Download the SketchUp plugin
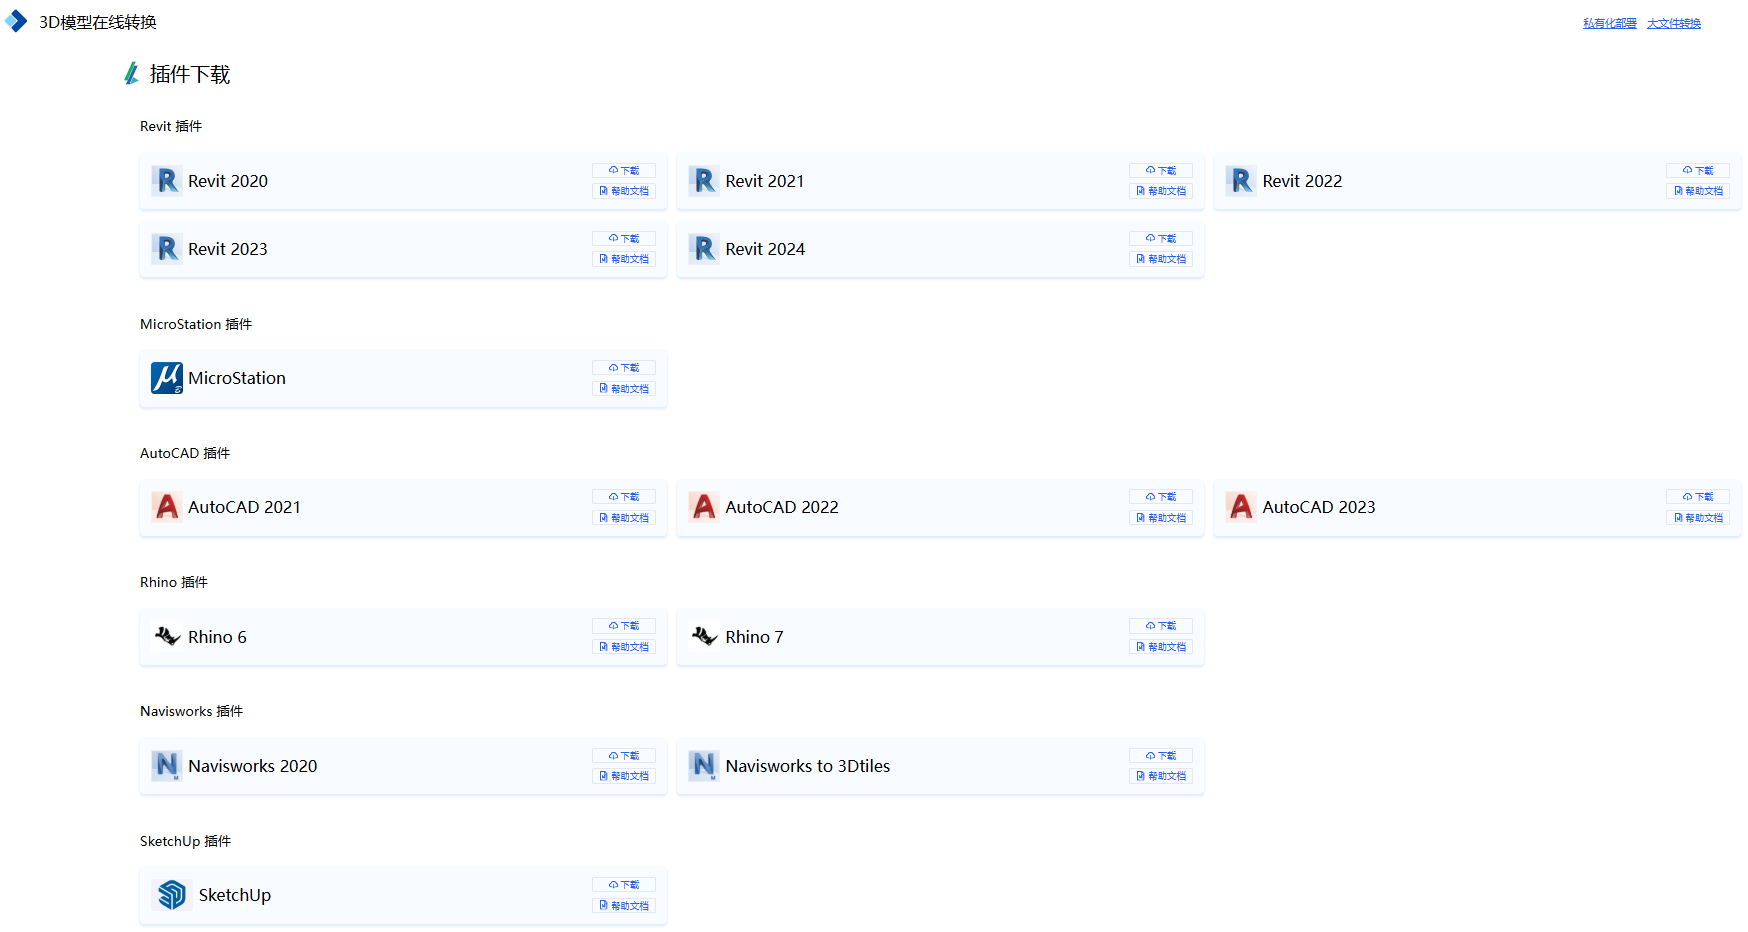 (x=624, y=884)
